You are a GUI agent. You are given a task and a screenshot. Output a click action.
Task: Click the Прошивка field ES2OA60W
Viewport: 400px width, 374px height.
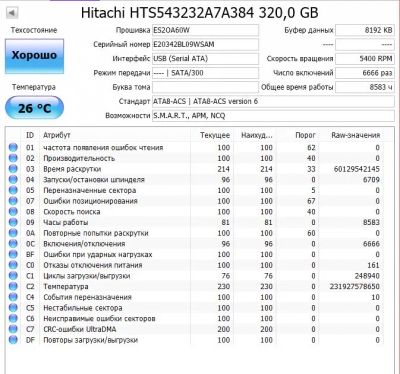pyautogui.click(x=205, y=30)
